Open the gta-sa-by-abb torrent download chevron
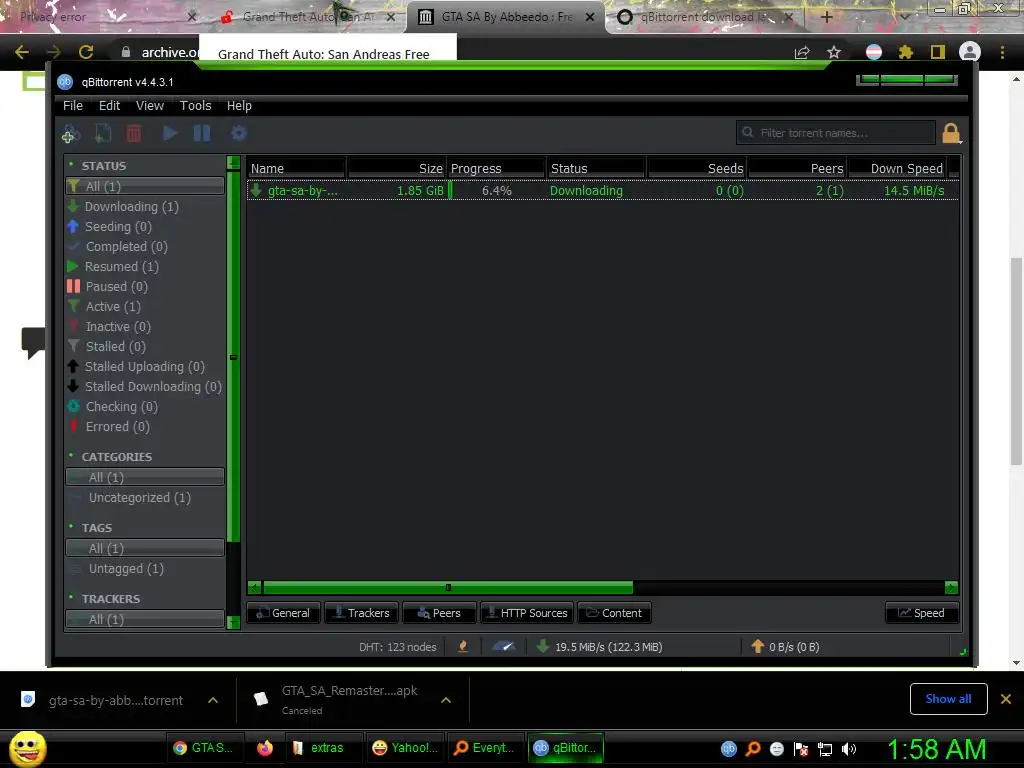The width and height of the screenshot is (1024, 768). point(213,700)
